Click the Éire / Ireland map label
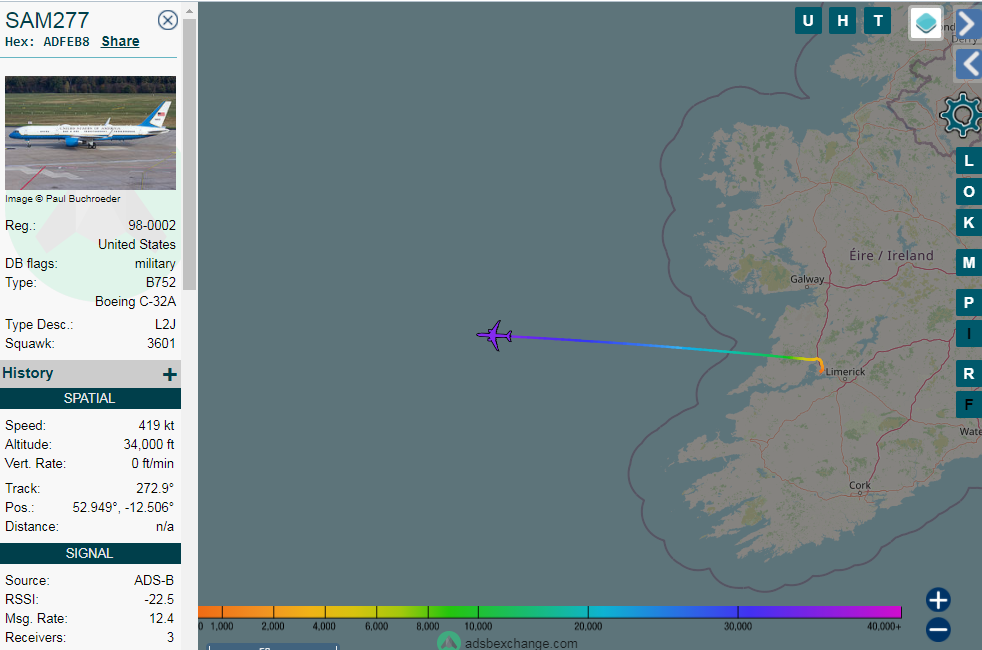The width and height of the screenshot is (982, 650). point(891,255)
